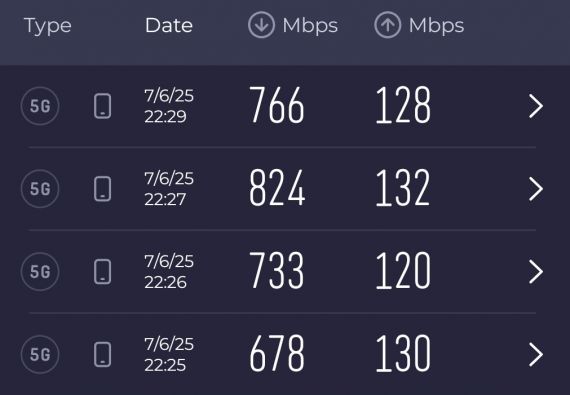Click the upload arrow icon in the header

(x=388, y=25)
